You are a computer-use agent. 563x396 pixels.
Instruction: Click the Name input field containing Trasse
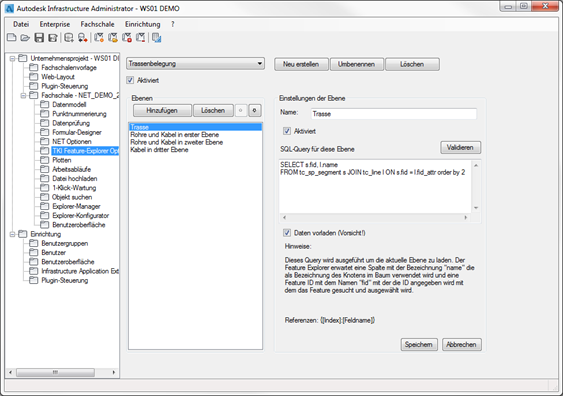pyautogui.click(x=394, y=113)
